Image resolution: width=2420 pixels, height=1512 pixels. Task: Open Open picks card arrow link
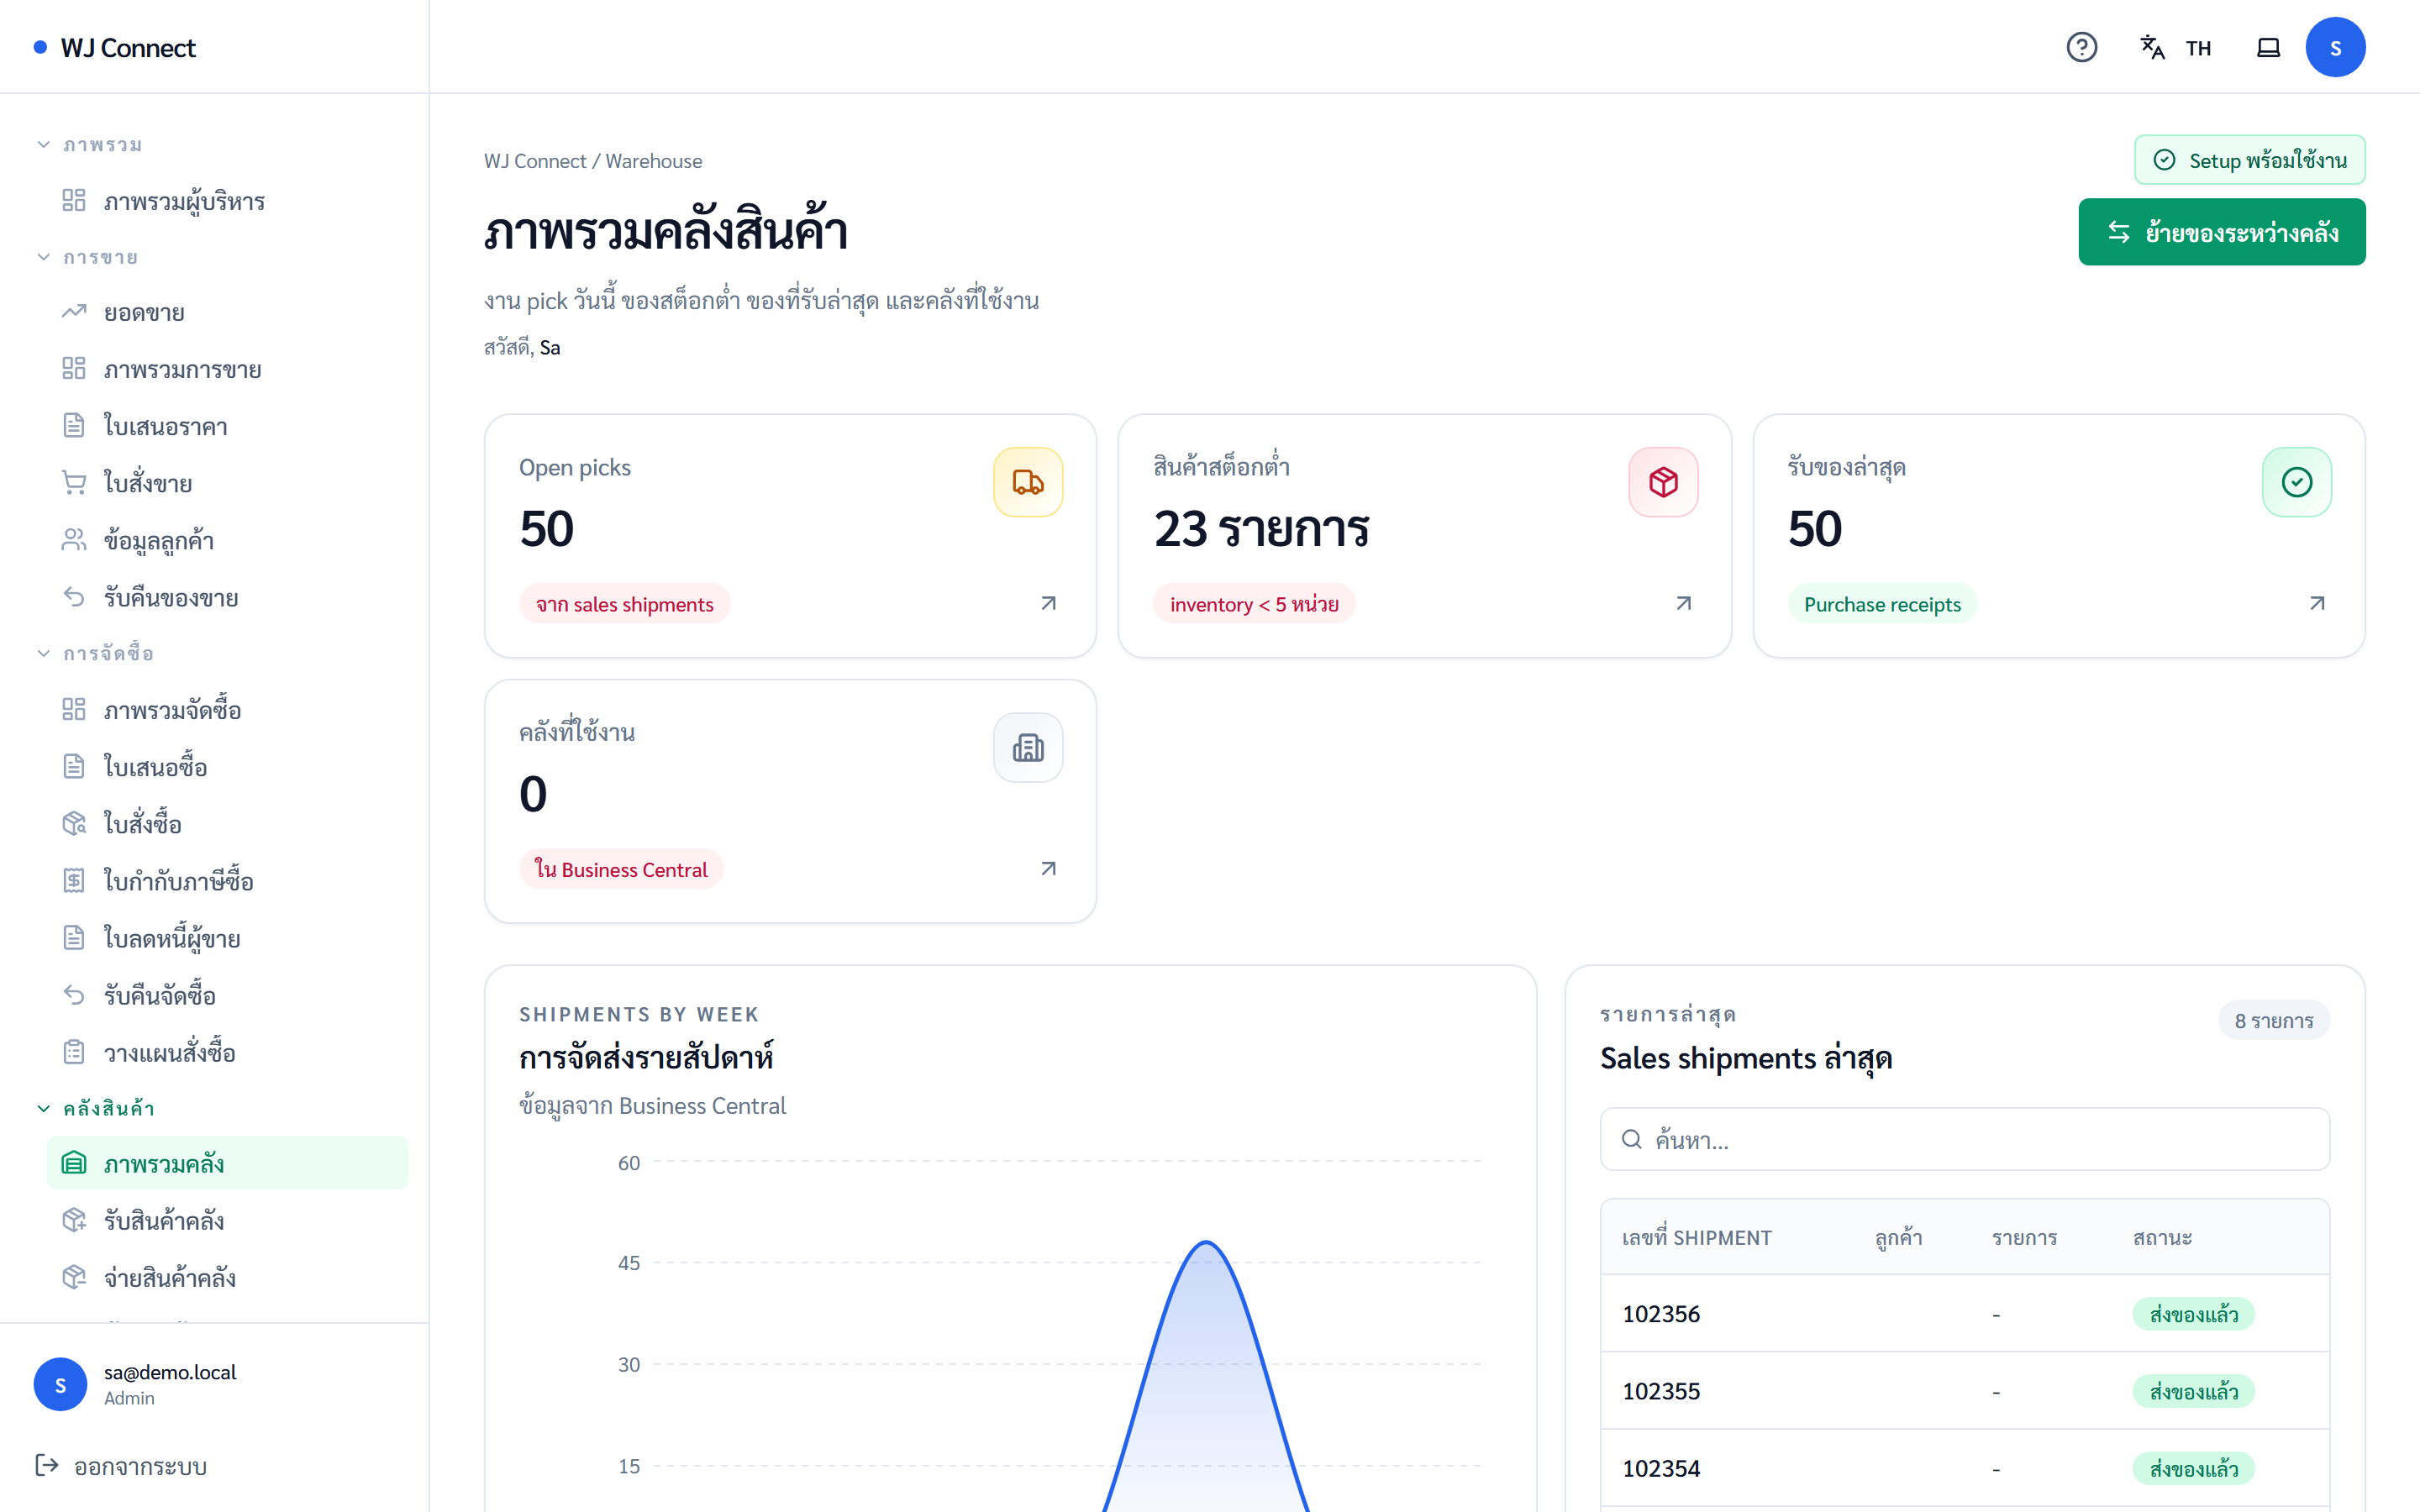point(1048,603)
